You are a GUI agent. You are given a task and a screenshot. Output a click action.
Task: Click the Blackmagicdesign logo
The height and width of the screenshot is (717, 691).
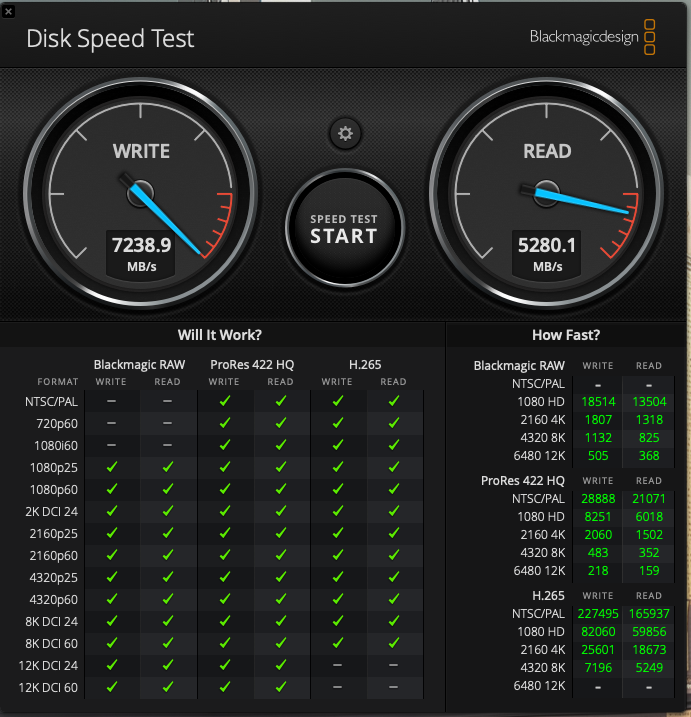593,37
